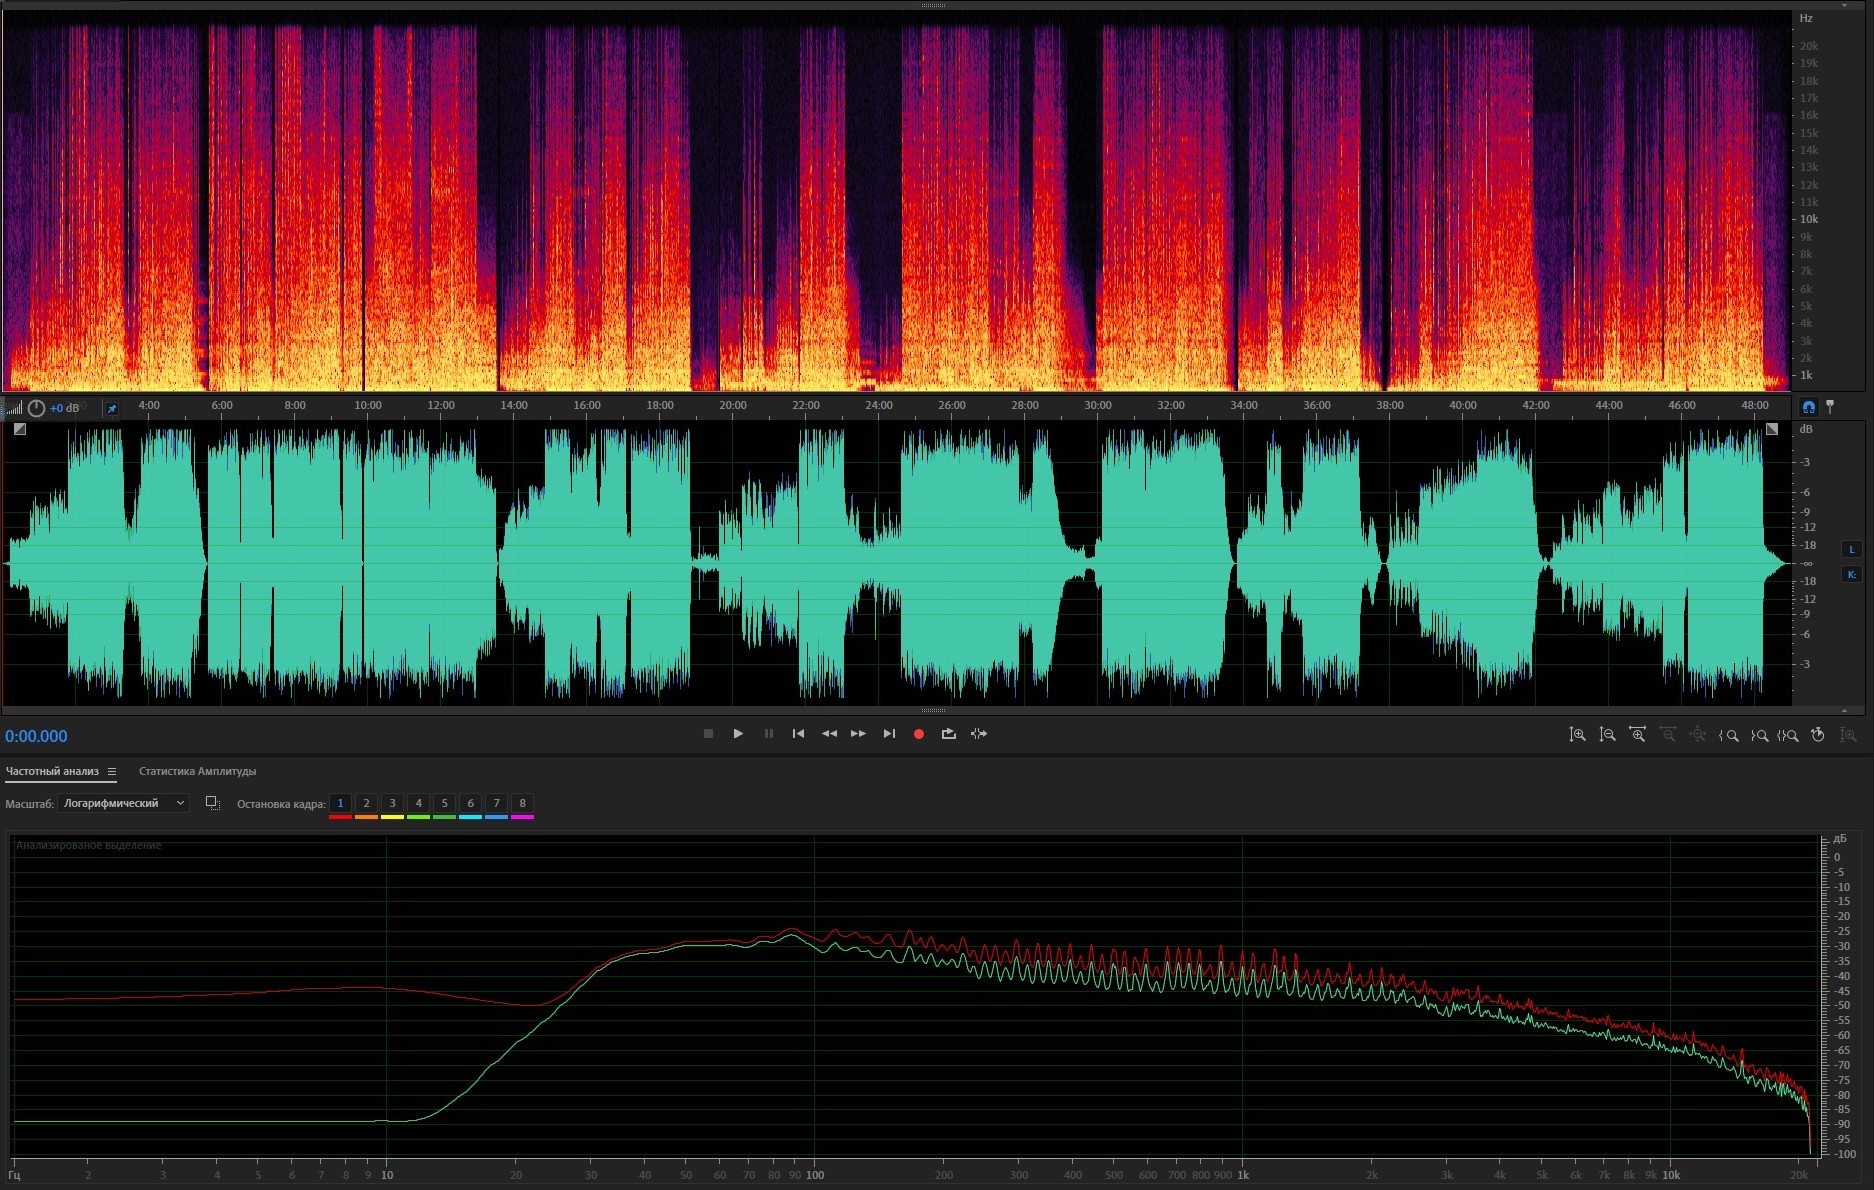Click the skip selection icon
This screenshot has width=1874, height=1190.
coord(979,734)
